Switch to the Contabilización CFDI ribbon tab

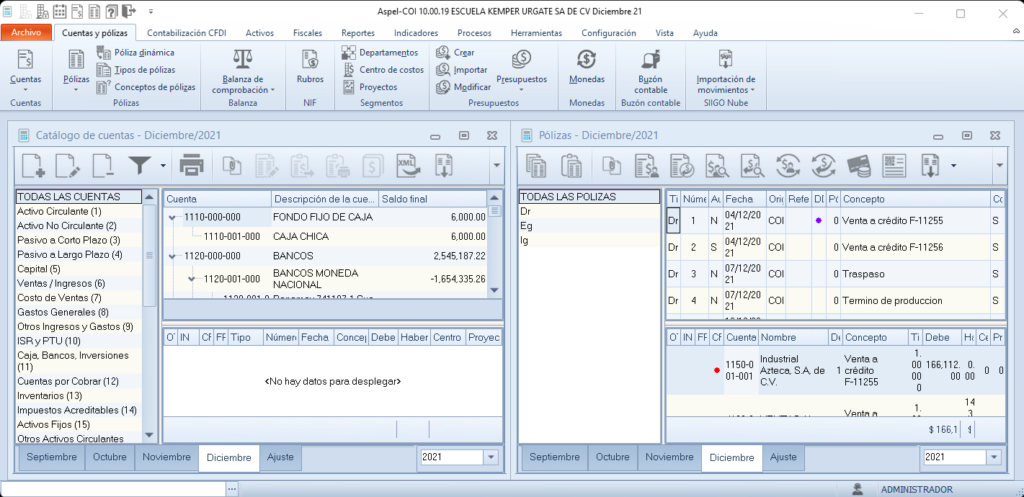(187, 32)
